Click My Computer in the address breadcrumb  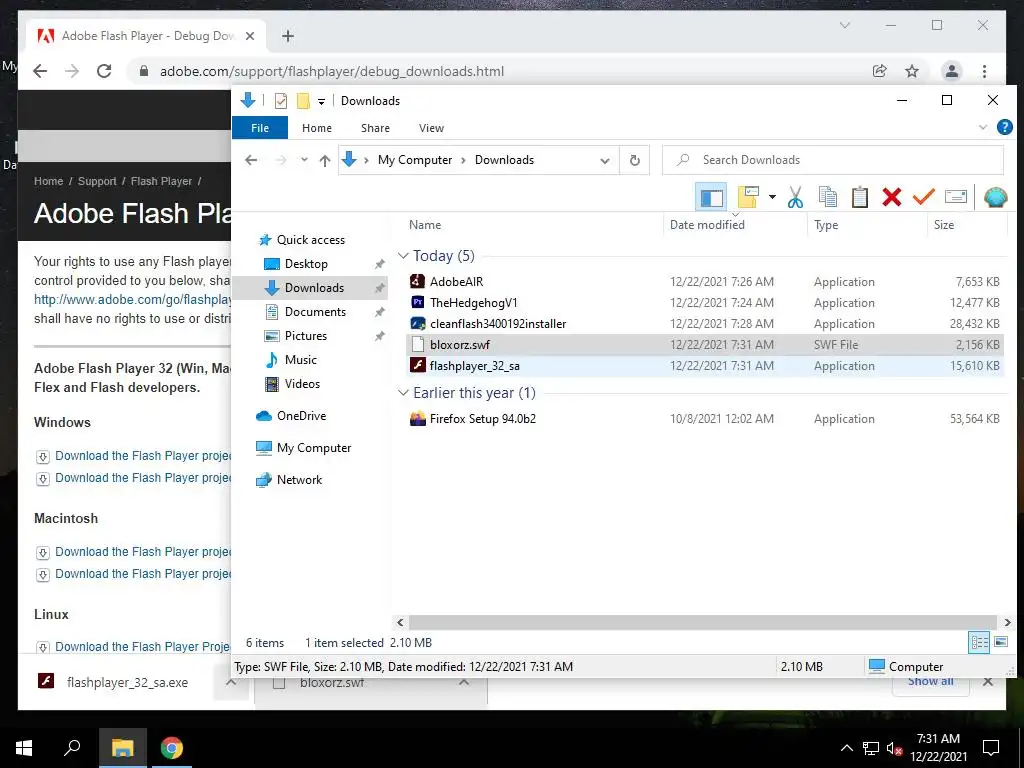[x=415, y=160]
